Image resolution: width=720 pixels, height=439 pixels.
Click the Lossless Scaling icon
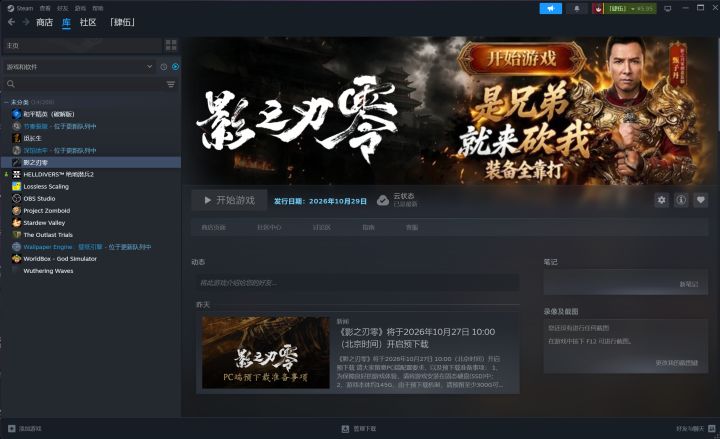tap(17, 186)
